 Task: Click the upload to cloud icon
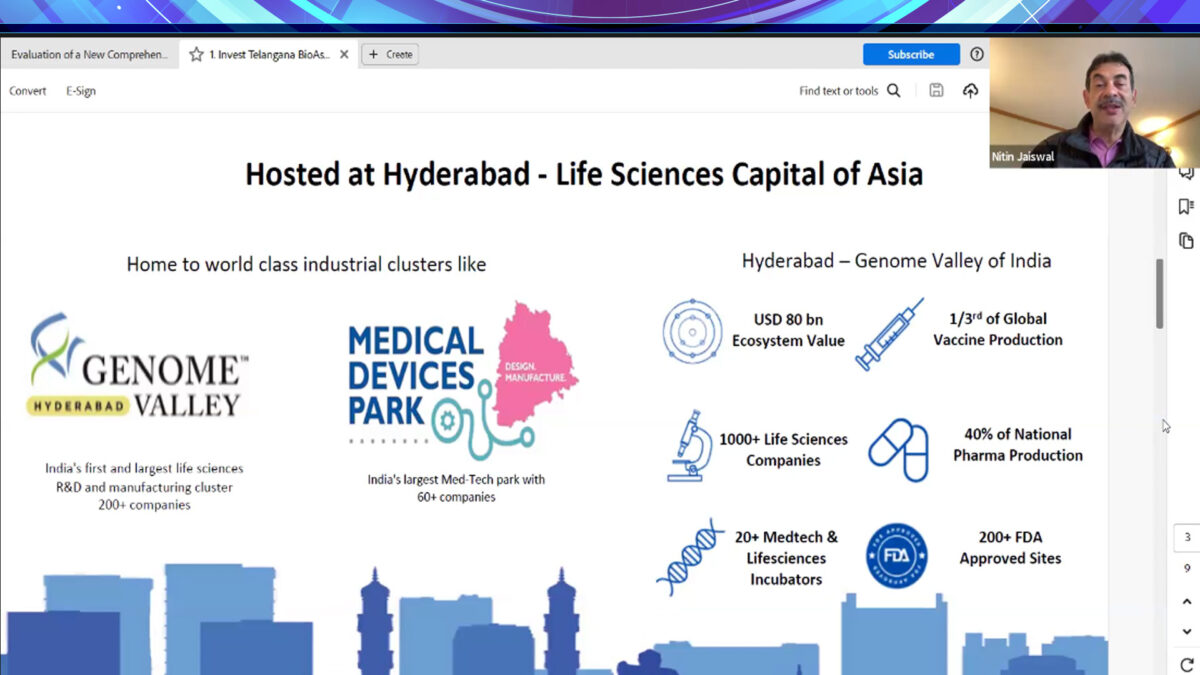tap(970, 91)
